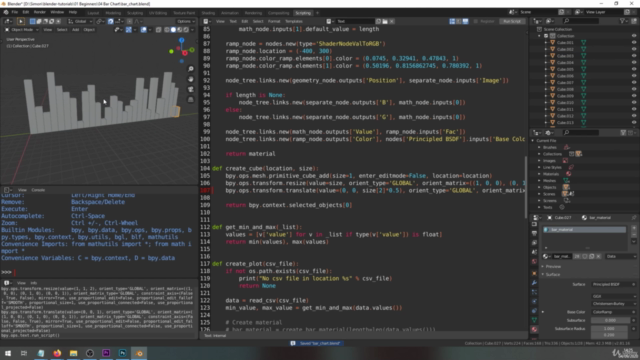
Task: Click the Cube.006 object icon
Action: [553, 76]
